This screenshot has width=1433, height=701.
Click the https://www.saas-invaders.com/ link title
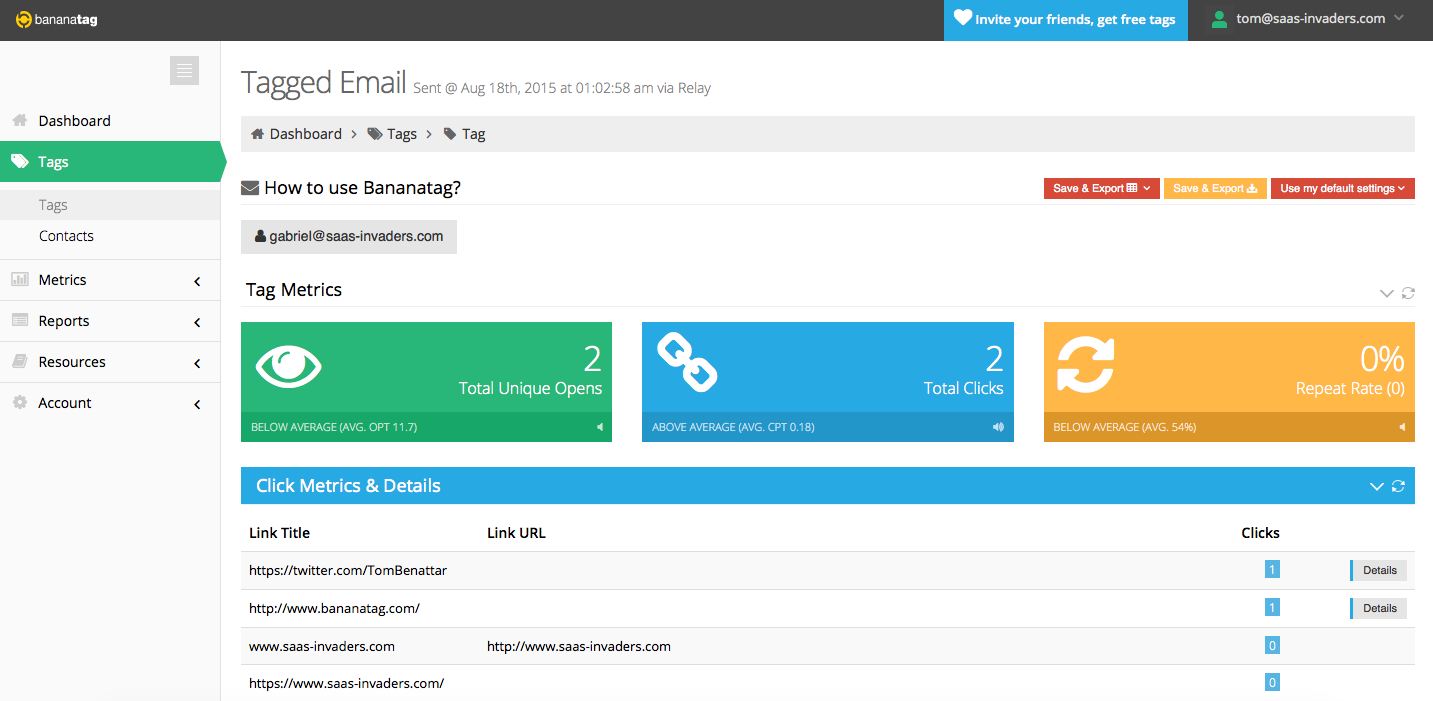(x=346, y=684)
